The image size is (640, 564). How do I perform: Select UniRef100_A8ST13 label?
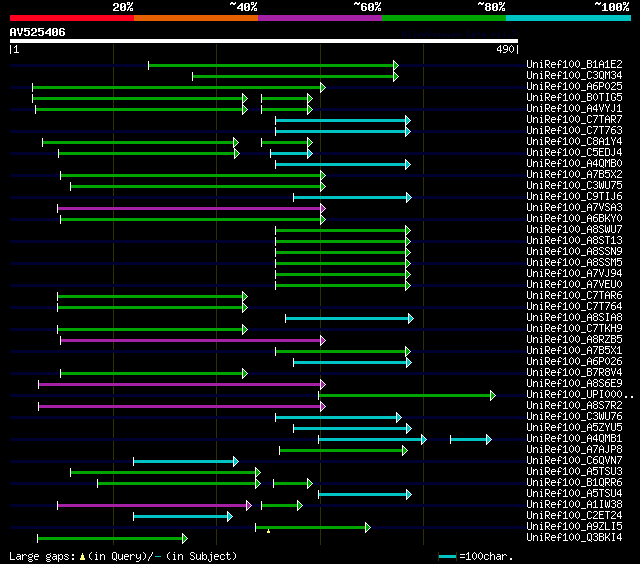pos(574,241)
